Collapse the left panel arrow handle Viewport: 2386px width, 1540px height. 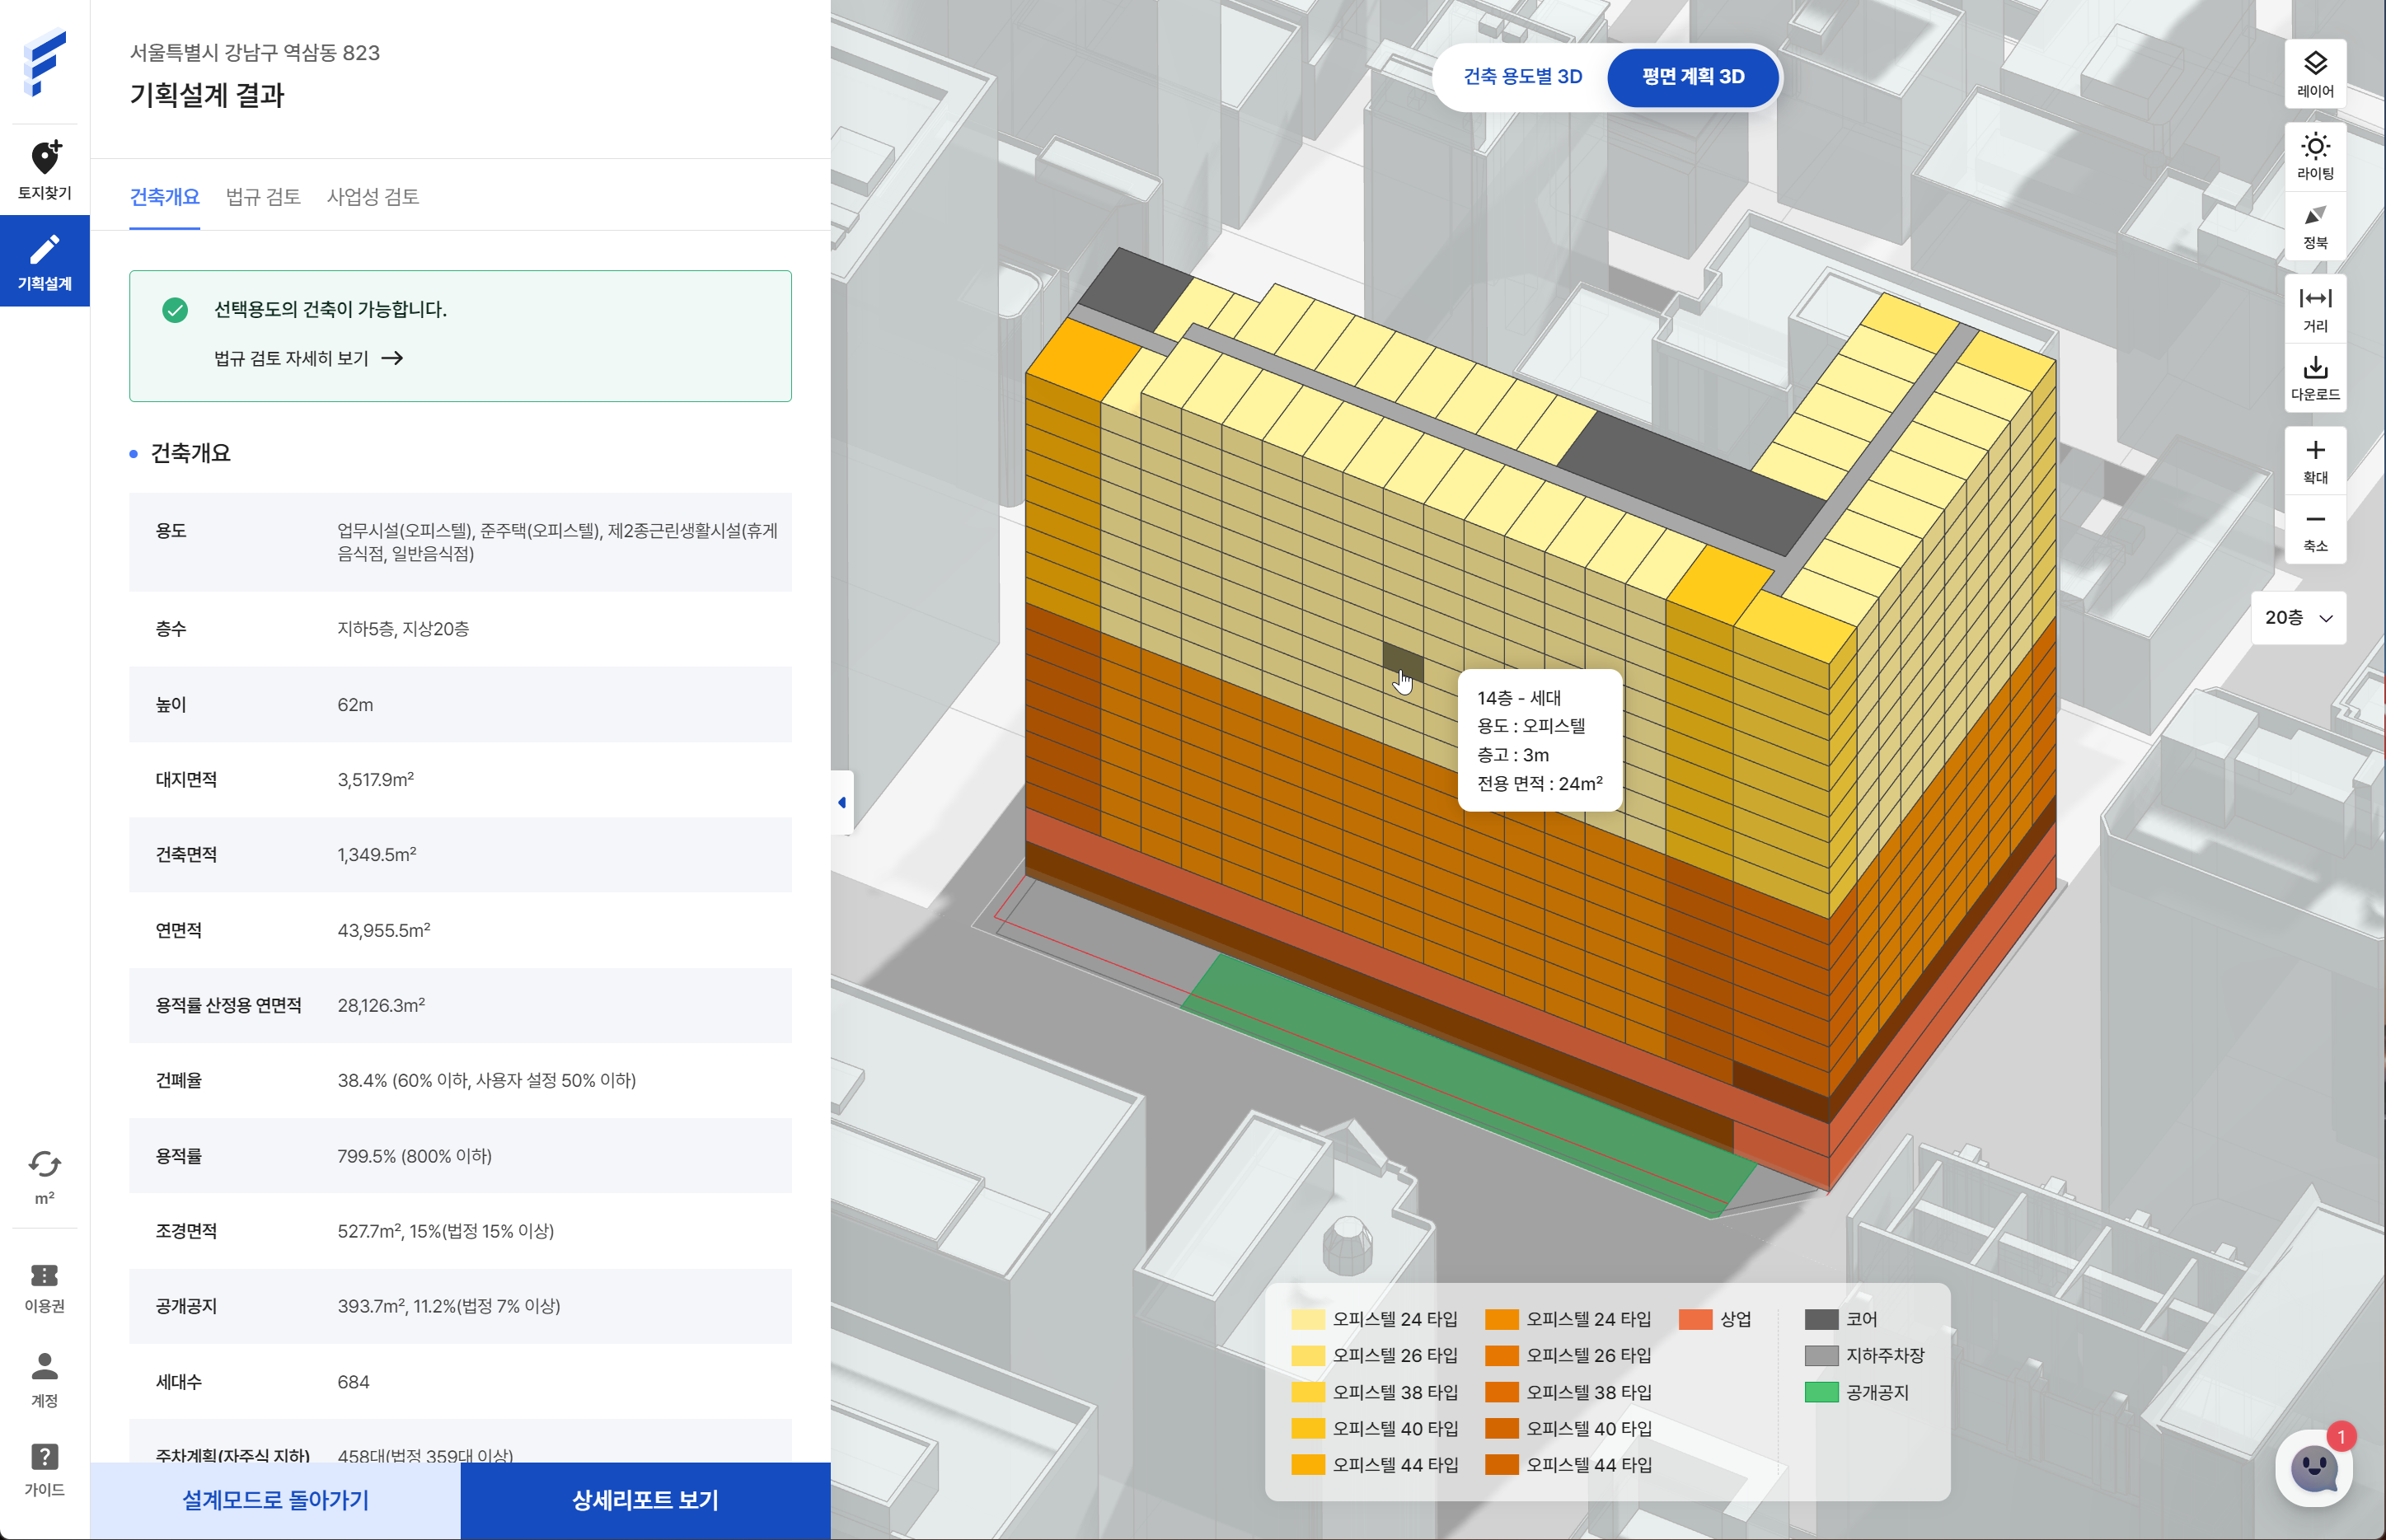pyautogui.click(x=842, y=802)
